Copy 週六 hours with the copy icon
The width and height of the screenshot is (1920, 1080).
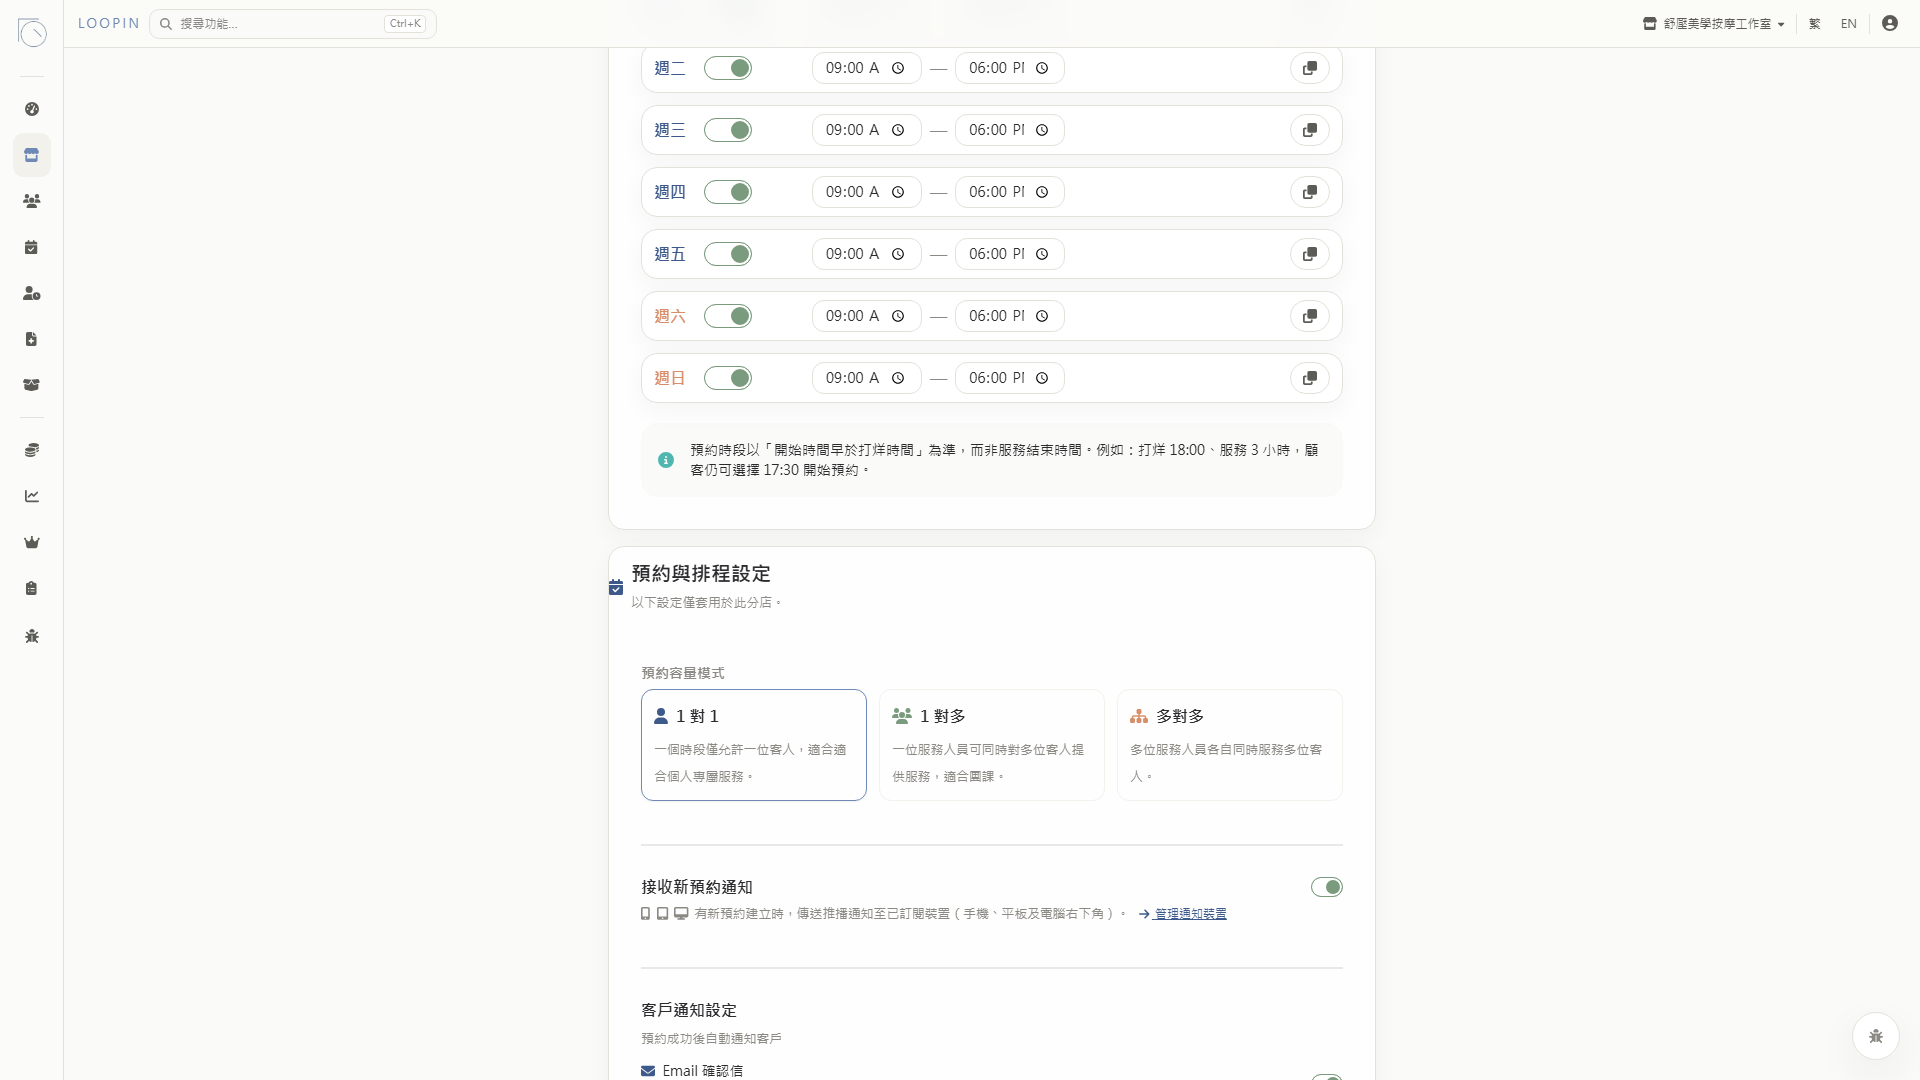point(1310,316)
